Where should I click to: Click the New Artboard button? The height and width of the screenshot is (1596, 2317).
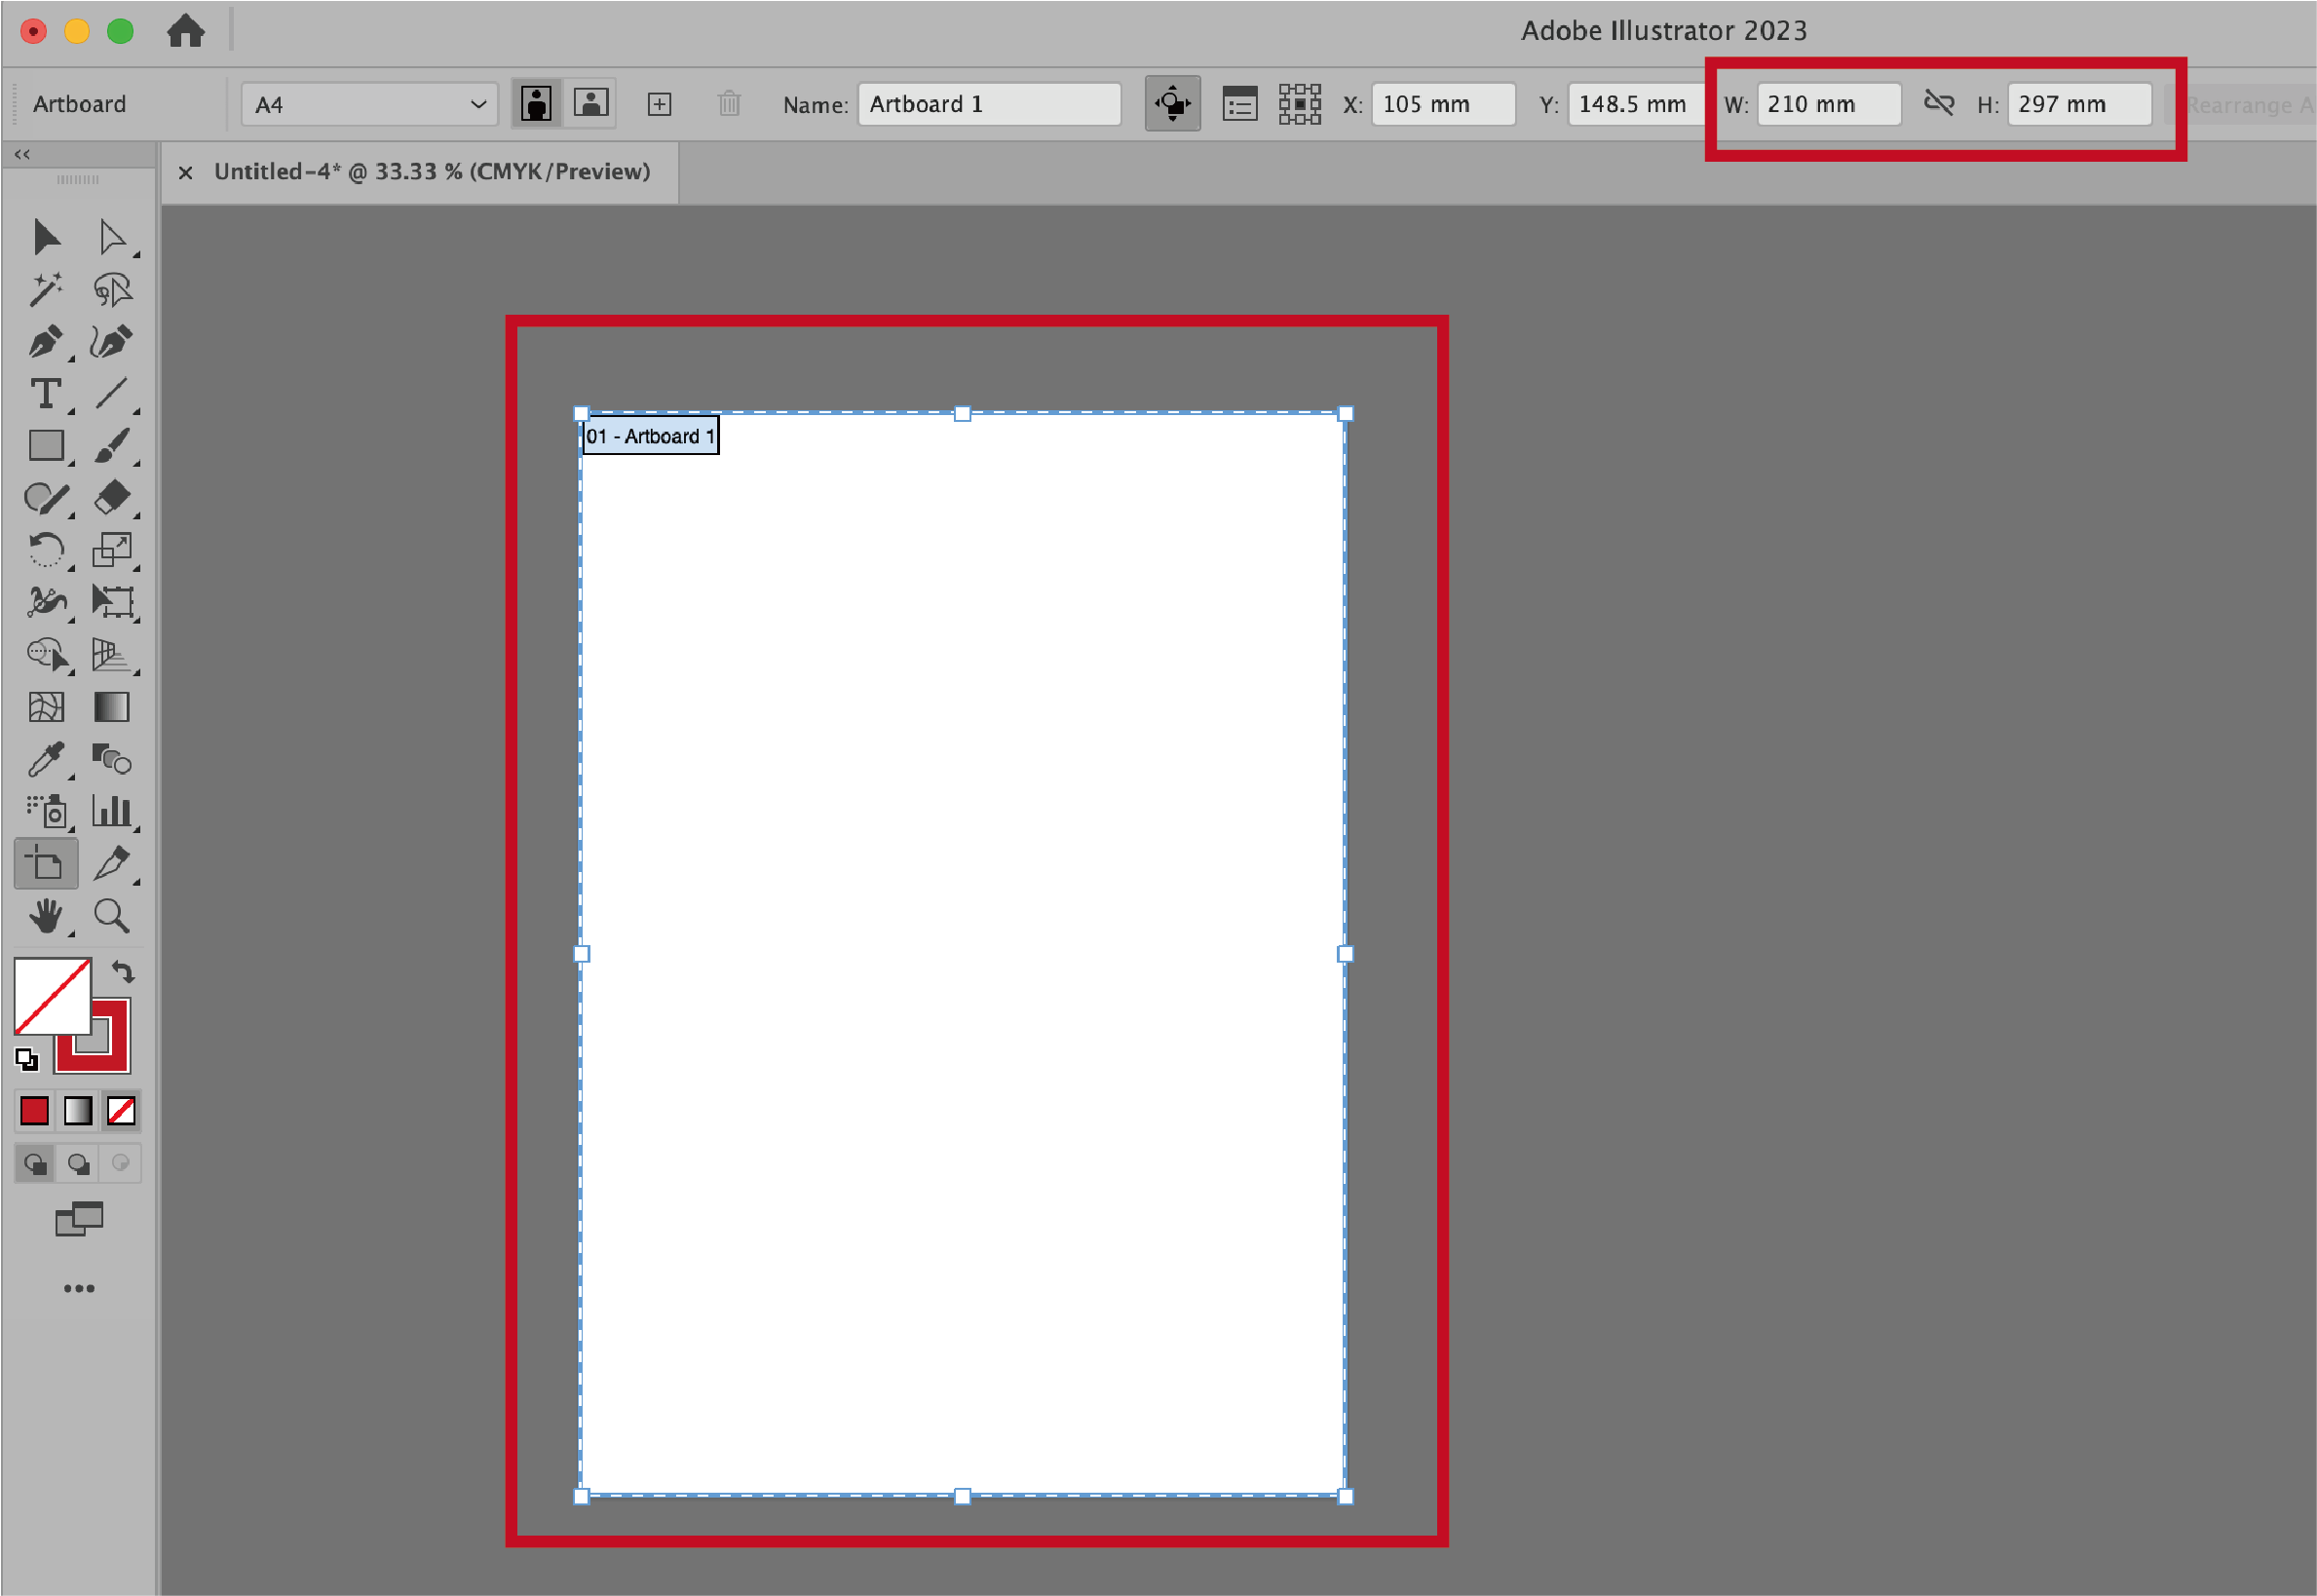[659, 104]
